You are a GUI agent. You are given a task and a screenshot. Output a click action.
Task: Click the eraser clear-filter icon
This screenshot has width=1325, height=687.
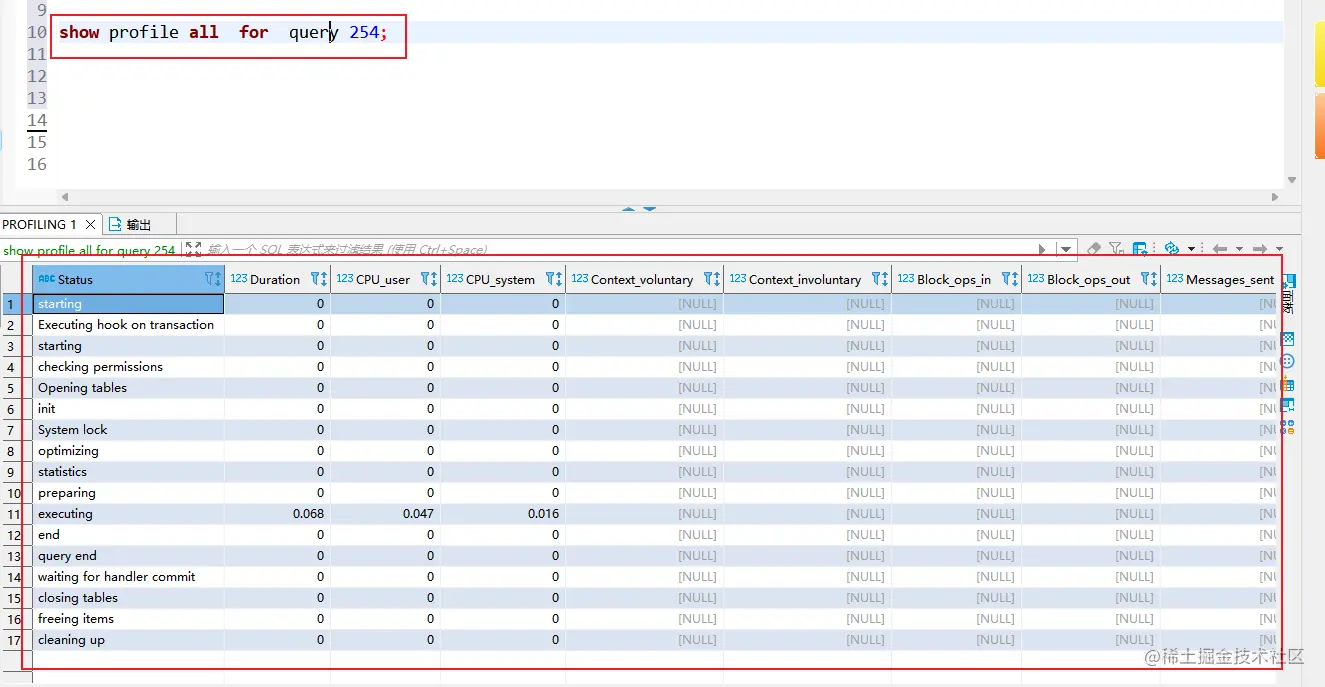(1094, 249)
